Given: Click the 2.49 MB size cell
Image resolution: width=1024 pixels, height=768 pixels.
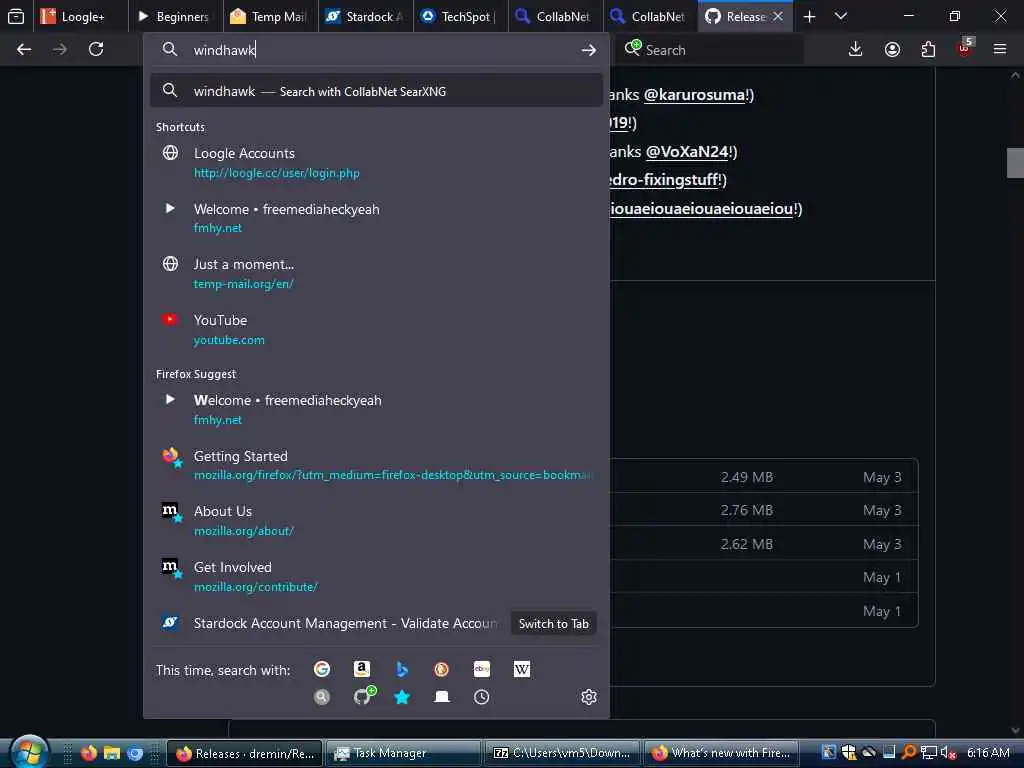Looking at the screenshot, I should [746, 477].
